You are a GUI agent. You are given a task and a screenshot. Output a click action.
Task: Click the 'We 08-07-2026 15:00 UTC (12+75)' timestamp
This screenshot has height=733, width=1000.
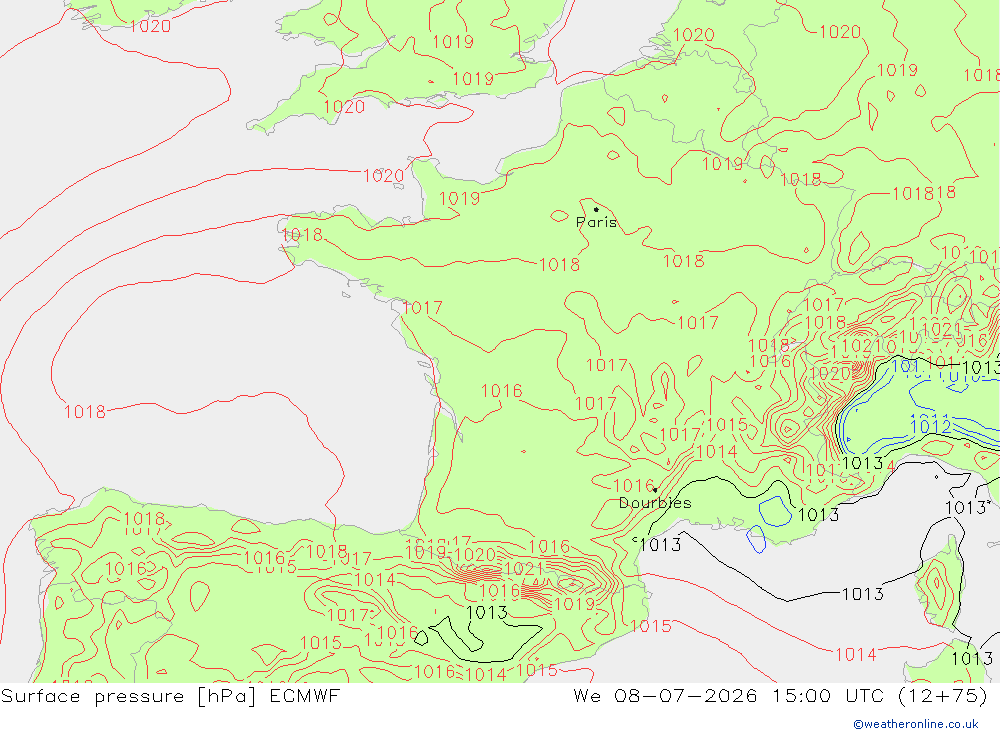coord(781,695)
